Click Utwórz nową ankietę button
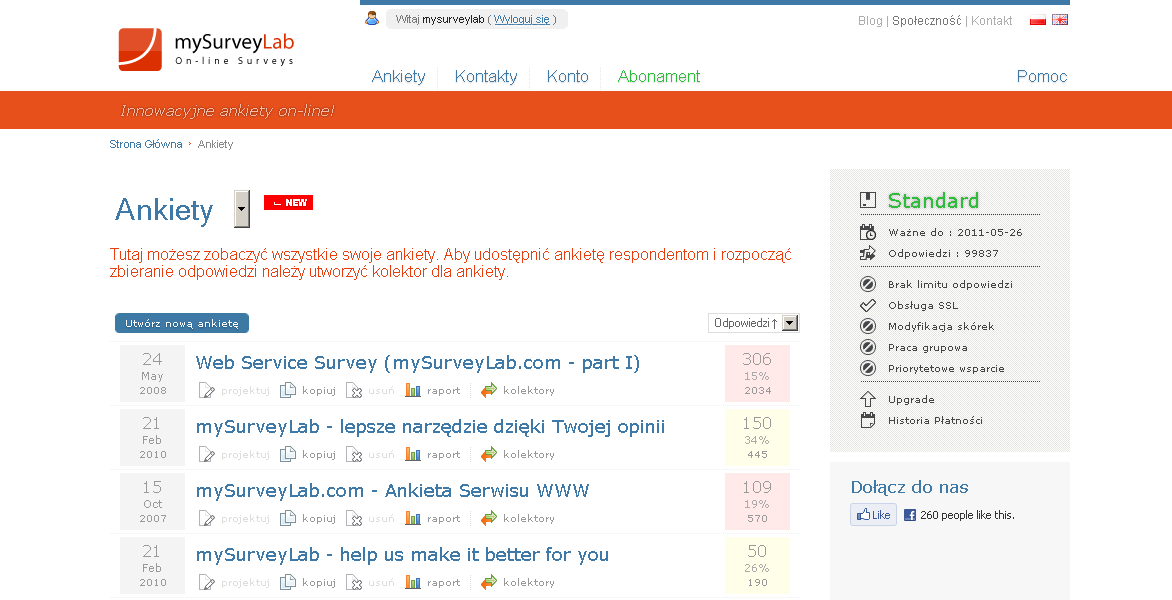 182,324
